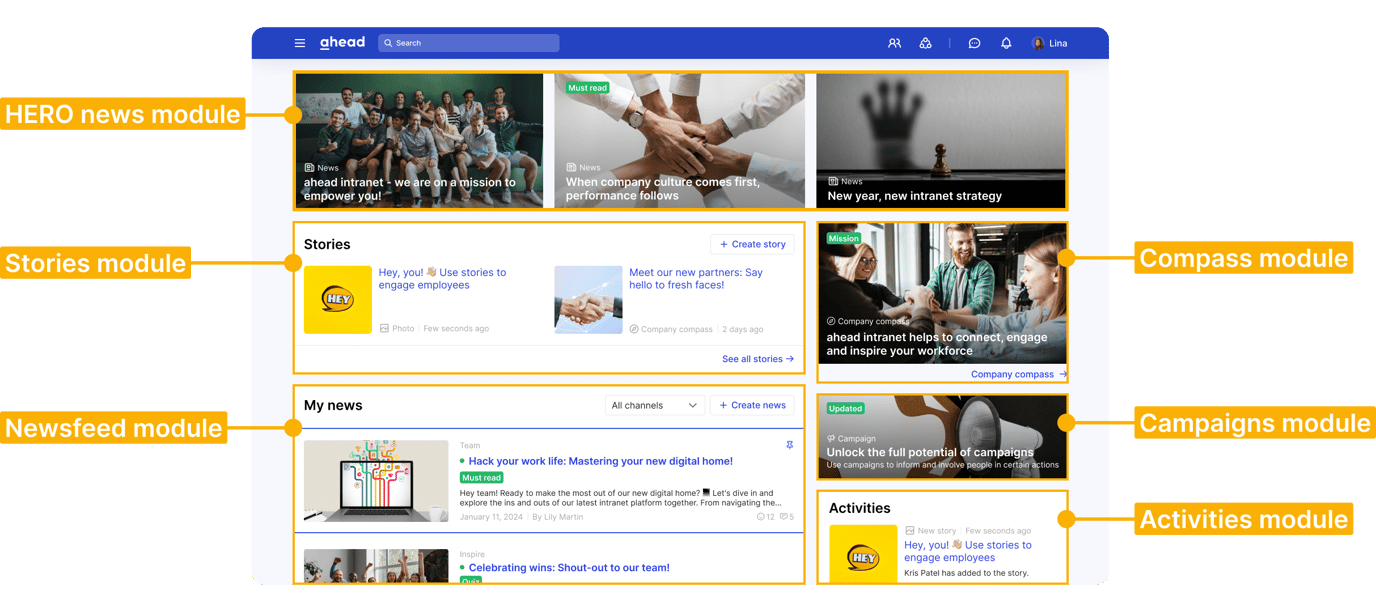The height and width of the screenshot is (612, 1376).
Task: Click the Create news button
Action: [752, 405]
